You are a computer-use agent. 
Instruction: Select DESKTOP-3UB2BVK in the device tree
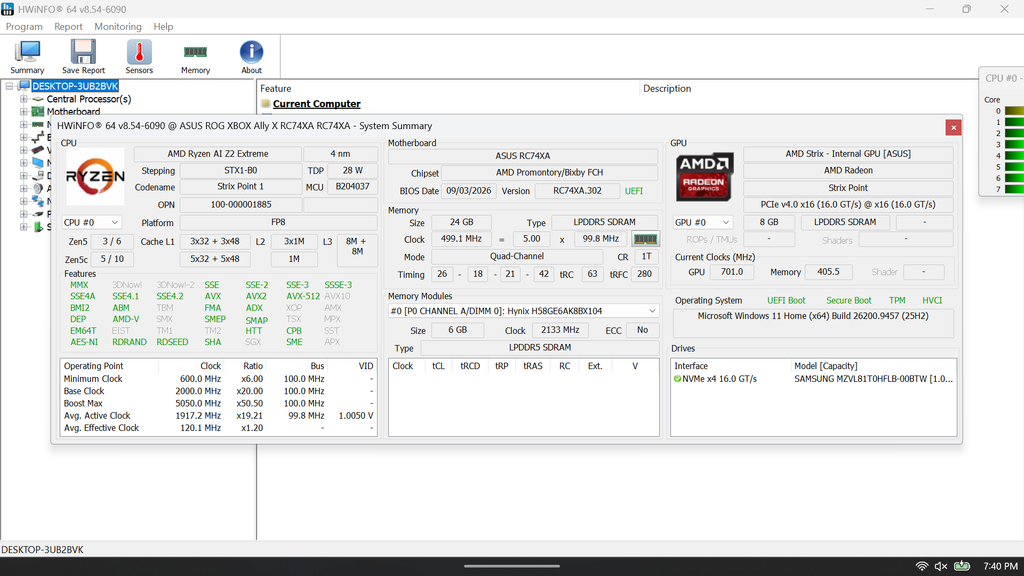point(75,86)
